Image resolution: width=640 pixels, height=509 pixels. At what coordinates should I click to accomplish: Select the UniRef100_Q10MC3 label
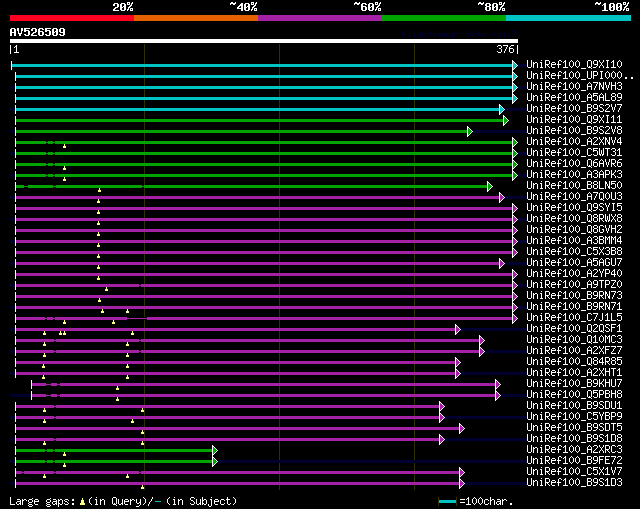pyautogui.click(x=574, y=340)
